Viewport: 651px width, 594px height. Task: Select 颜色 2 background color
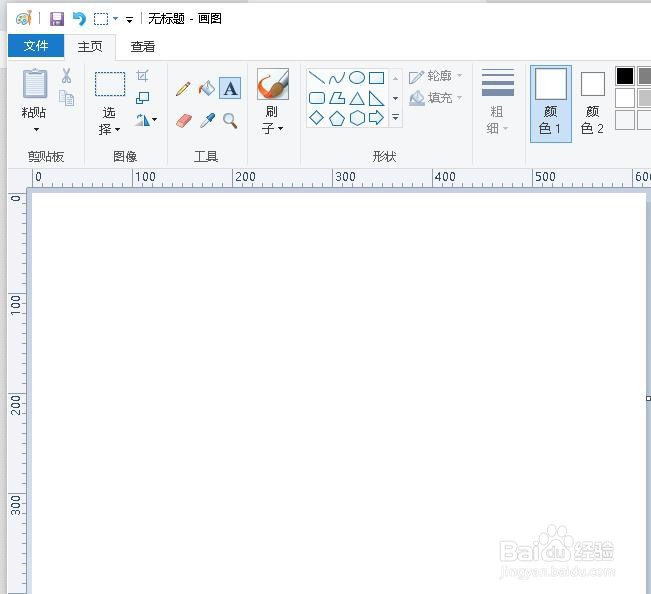coord(592,104)
